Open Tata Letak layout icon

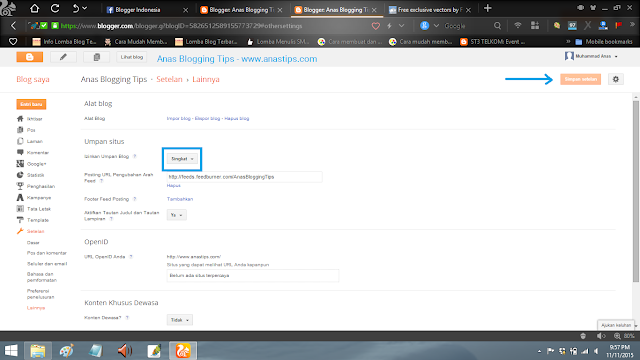[20, 209]
